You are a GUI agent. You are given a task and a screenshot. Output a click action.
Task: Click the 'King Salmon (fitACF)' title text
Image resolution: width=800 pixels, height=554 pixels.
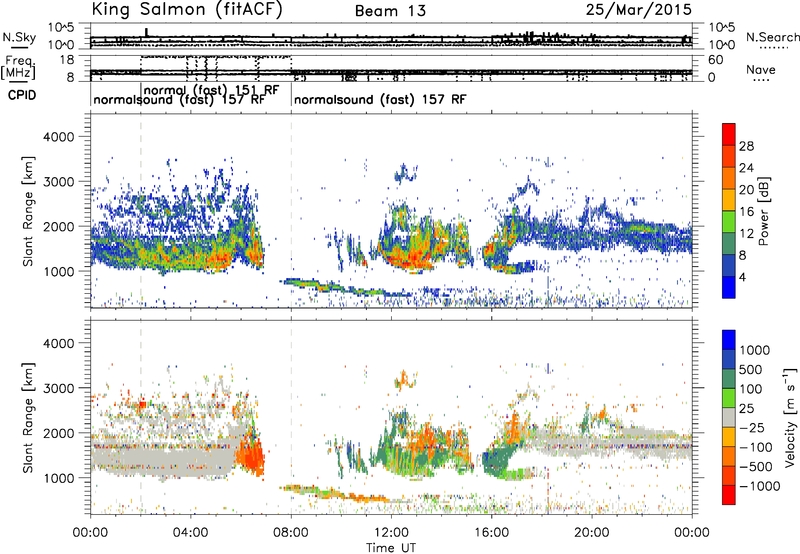pyautogui.click(x=187, y=9)
